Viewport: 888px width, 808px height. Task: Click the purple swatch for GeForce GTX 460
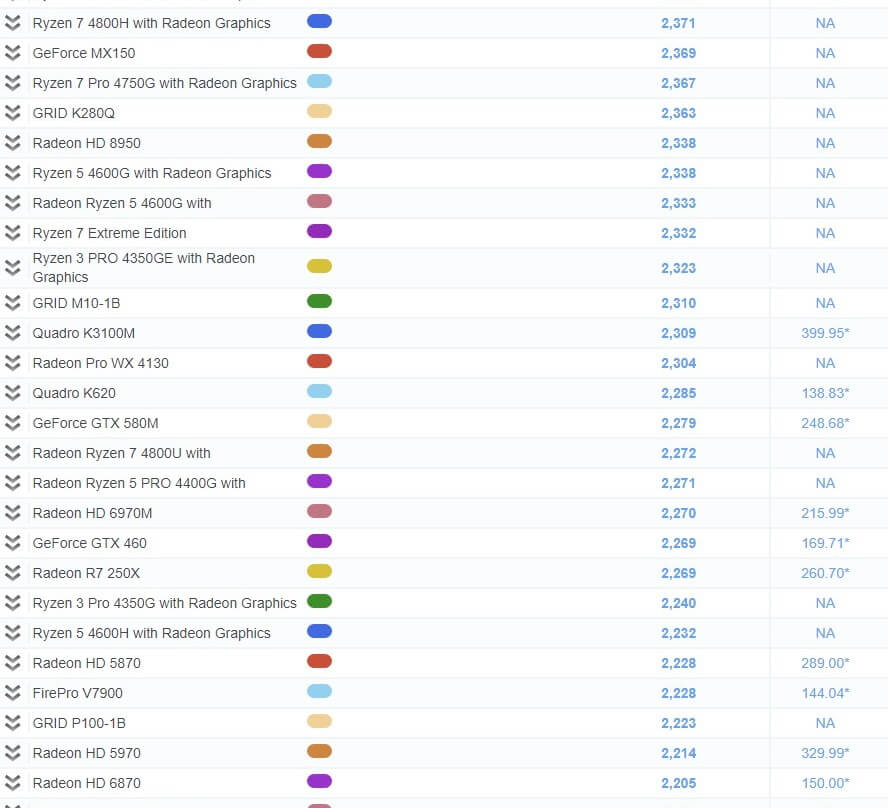(x=319, y=542)
